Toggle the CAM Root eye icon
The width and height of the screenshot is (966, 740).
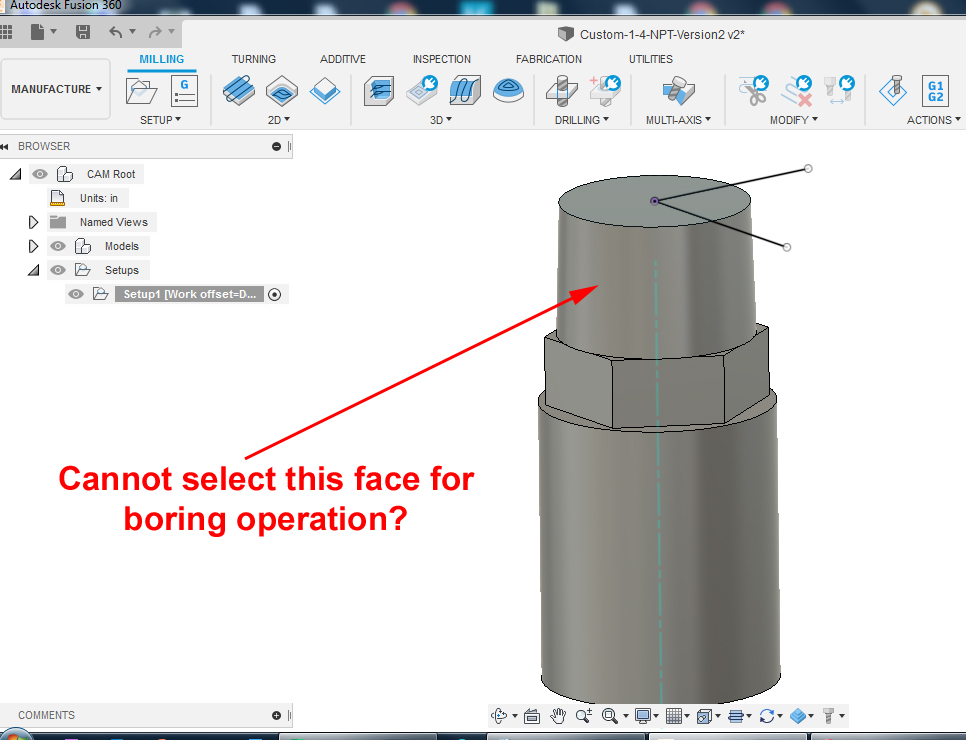point(39,173)
